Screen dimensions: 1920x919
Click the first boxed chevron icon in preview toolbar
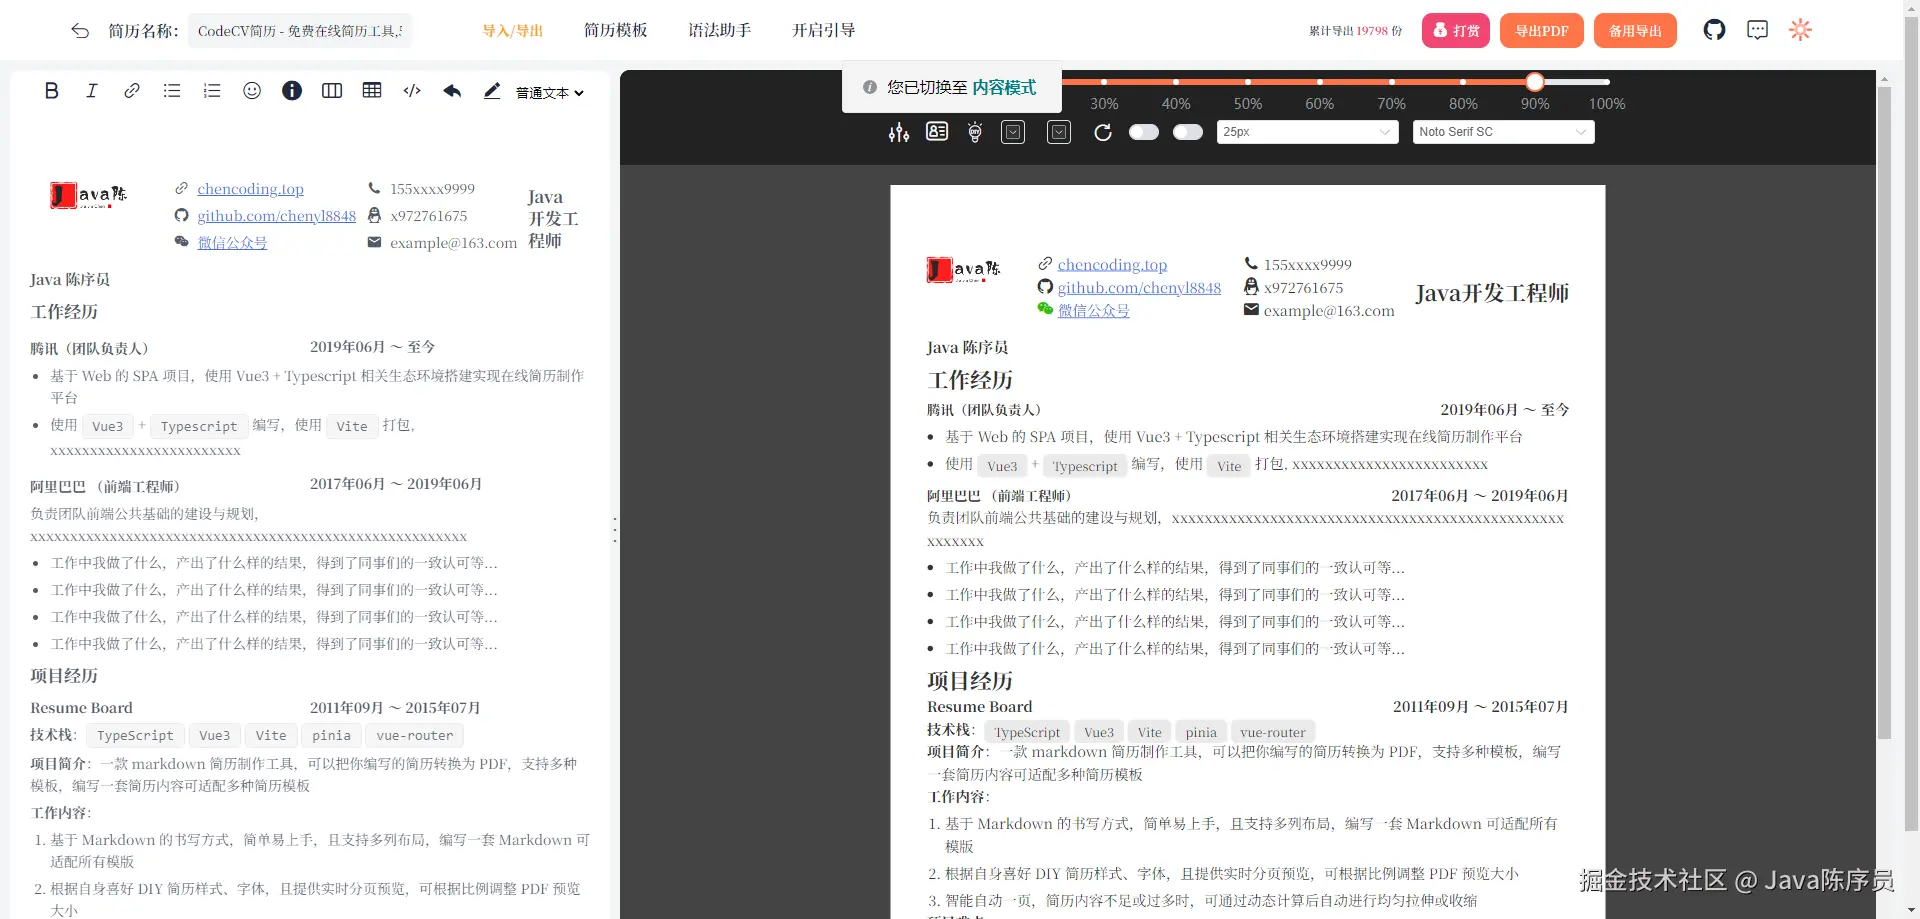(x=1013, y=132)
